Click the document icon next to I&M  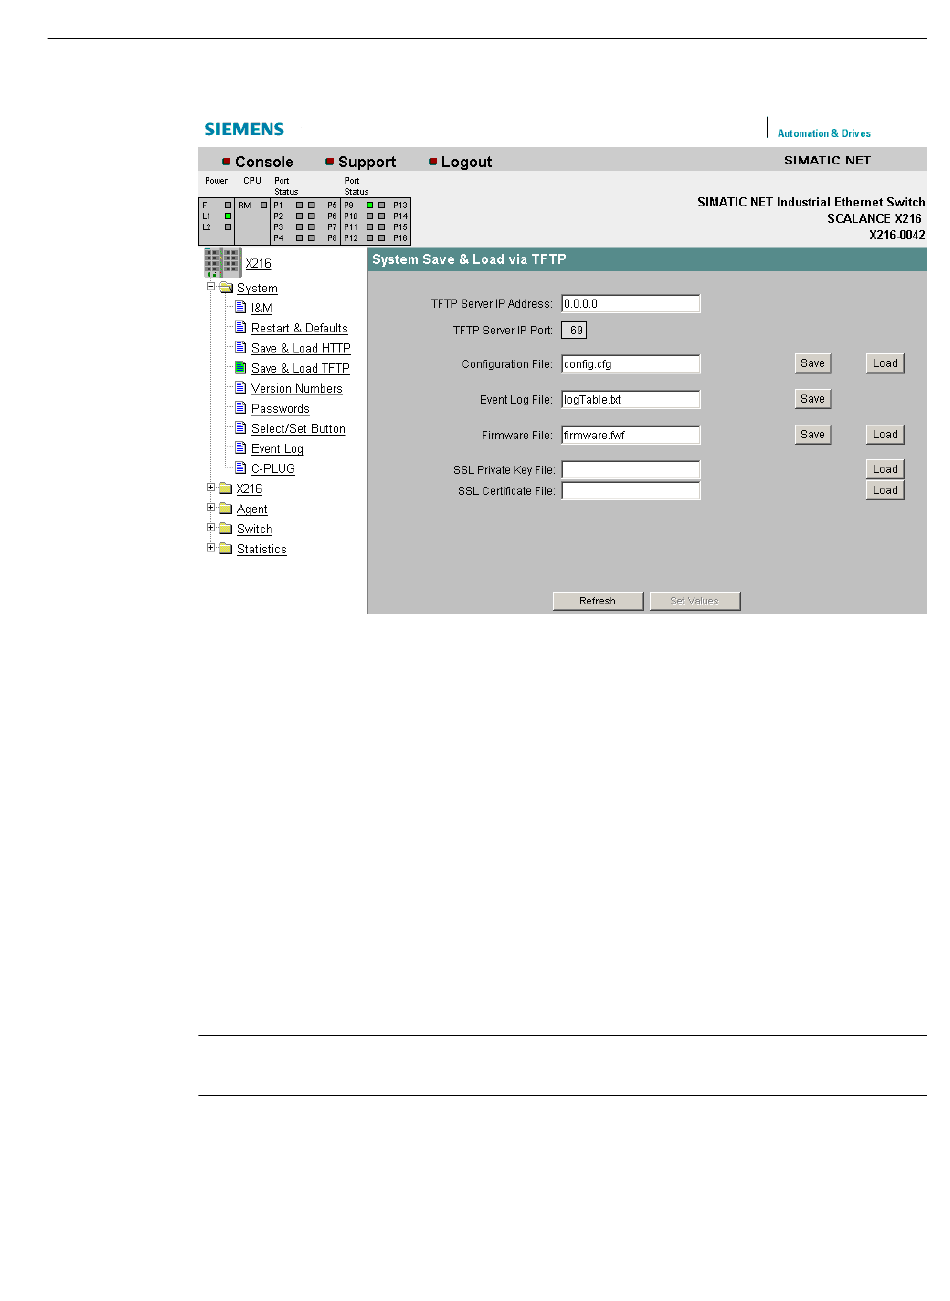pyautogui.click(x=241, y=307)
